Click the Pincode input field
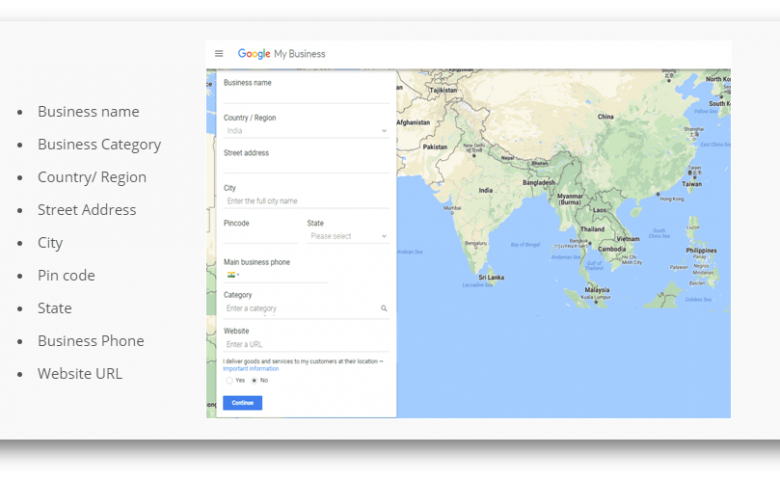The height and width of the screenshot is (480, 780). pos(260,237)
